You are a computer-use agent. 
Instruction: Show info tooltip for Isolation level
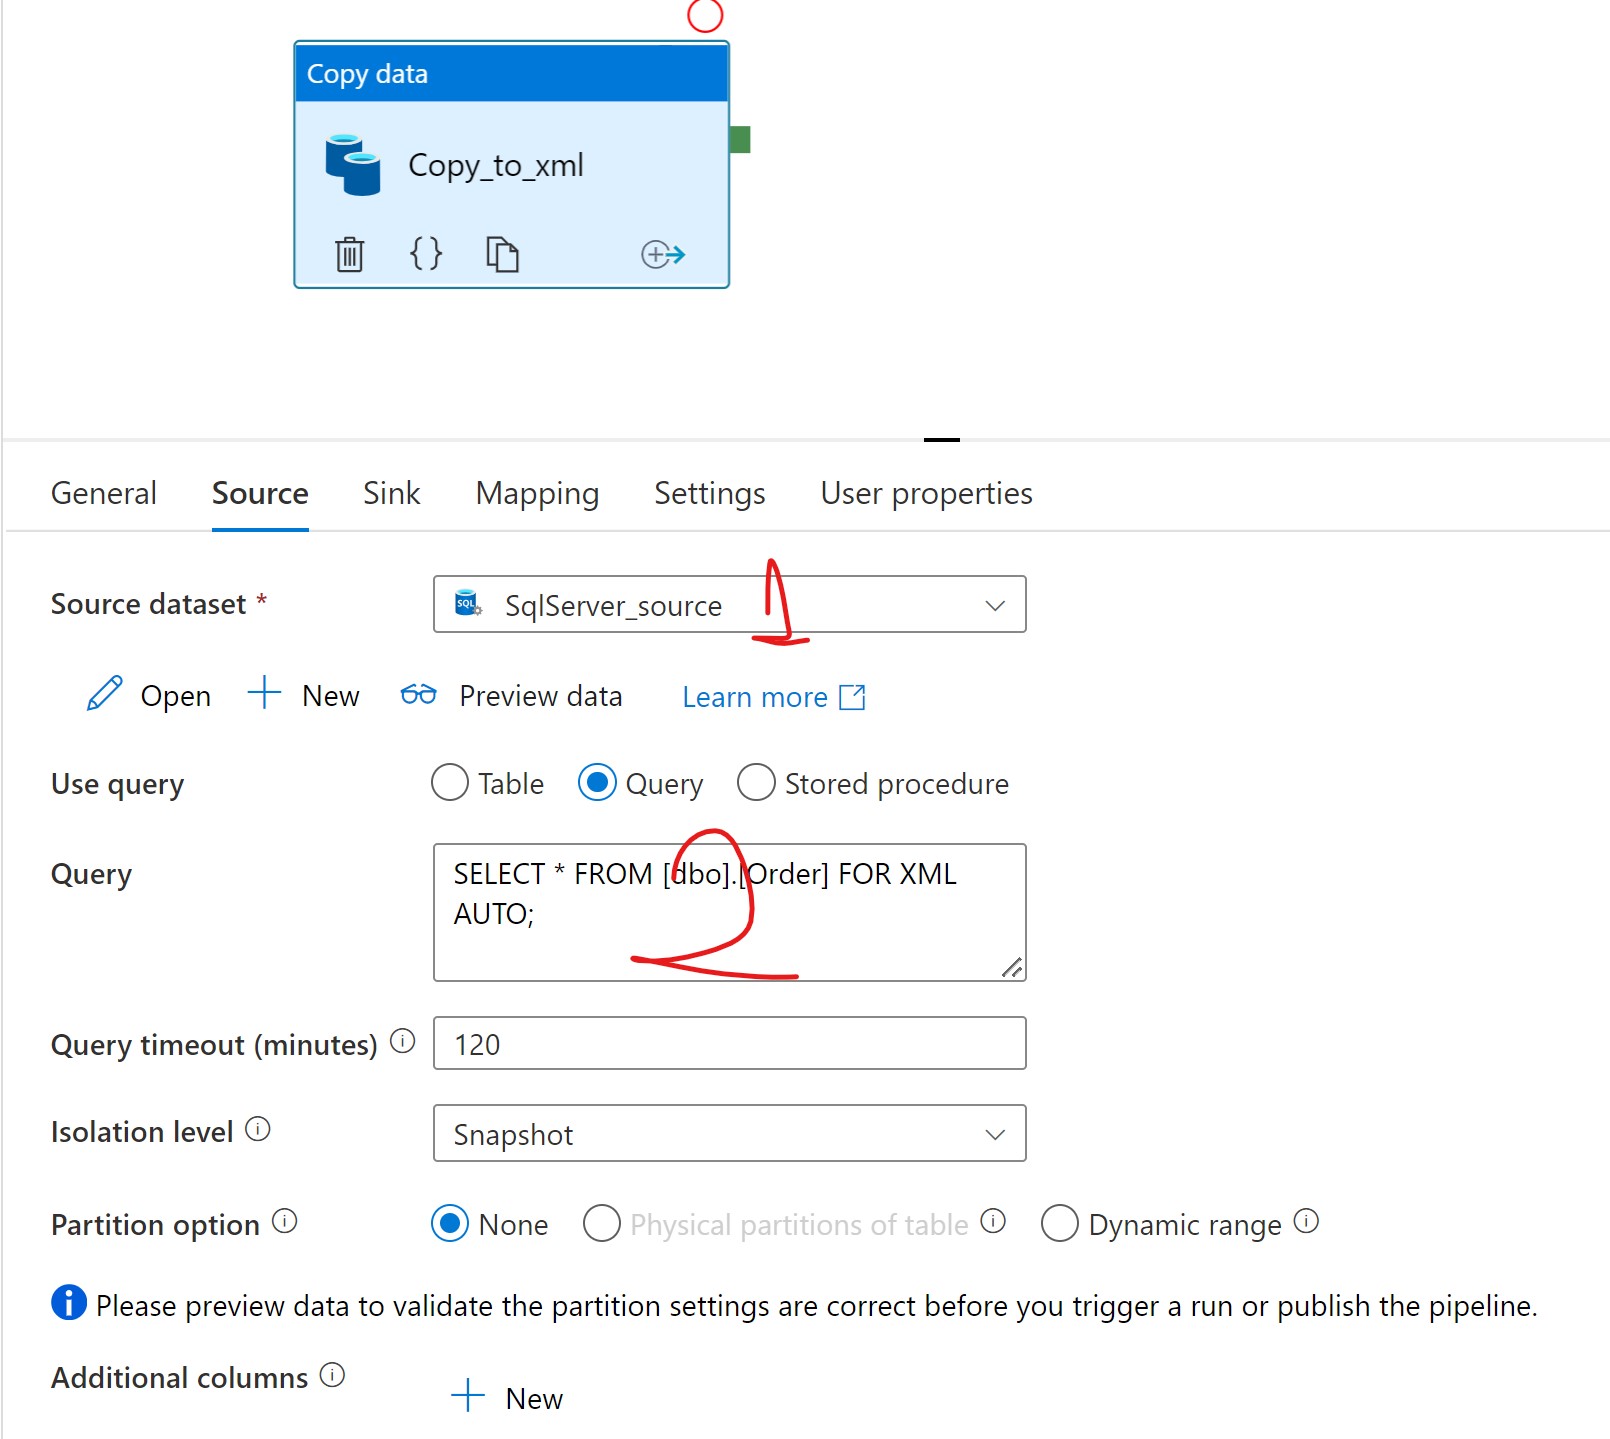[258, 1130]
